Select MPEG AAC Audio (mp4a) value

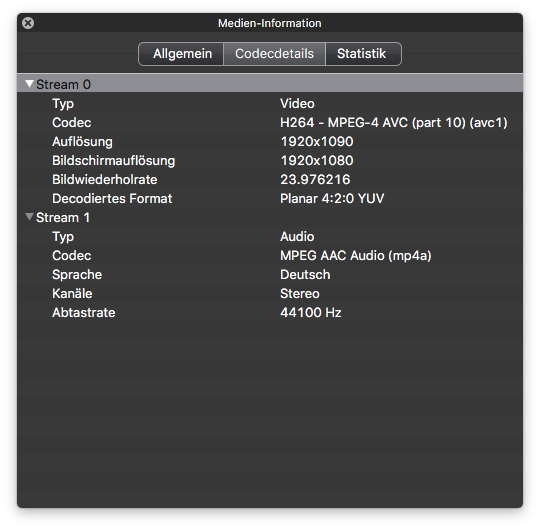coord(355,256)
